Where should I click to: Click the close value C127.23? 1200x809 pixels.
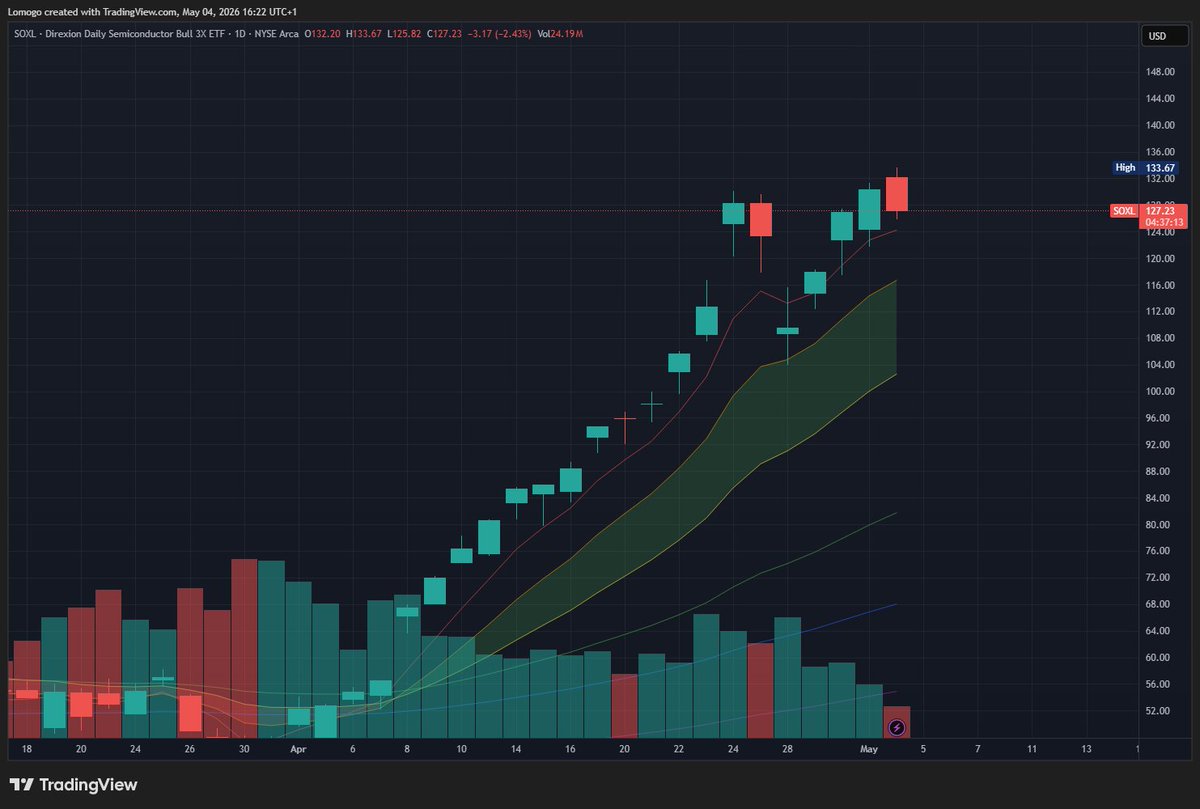tap(445, 34)
